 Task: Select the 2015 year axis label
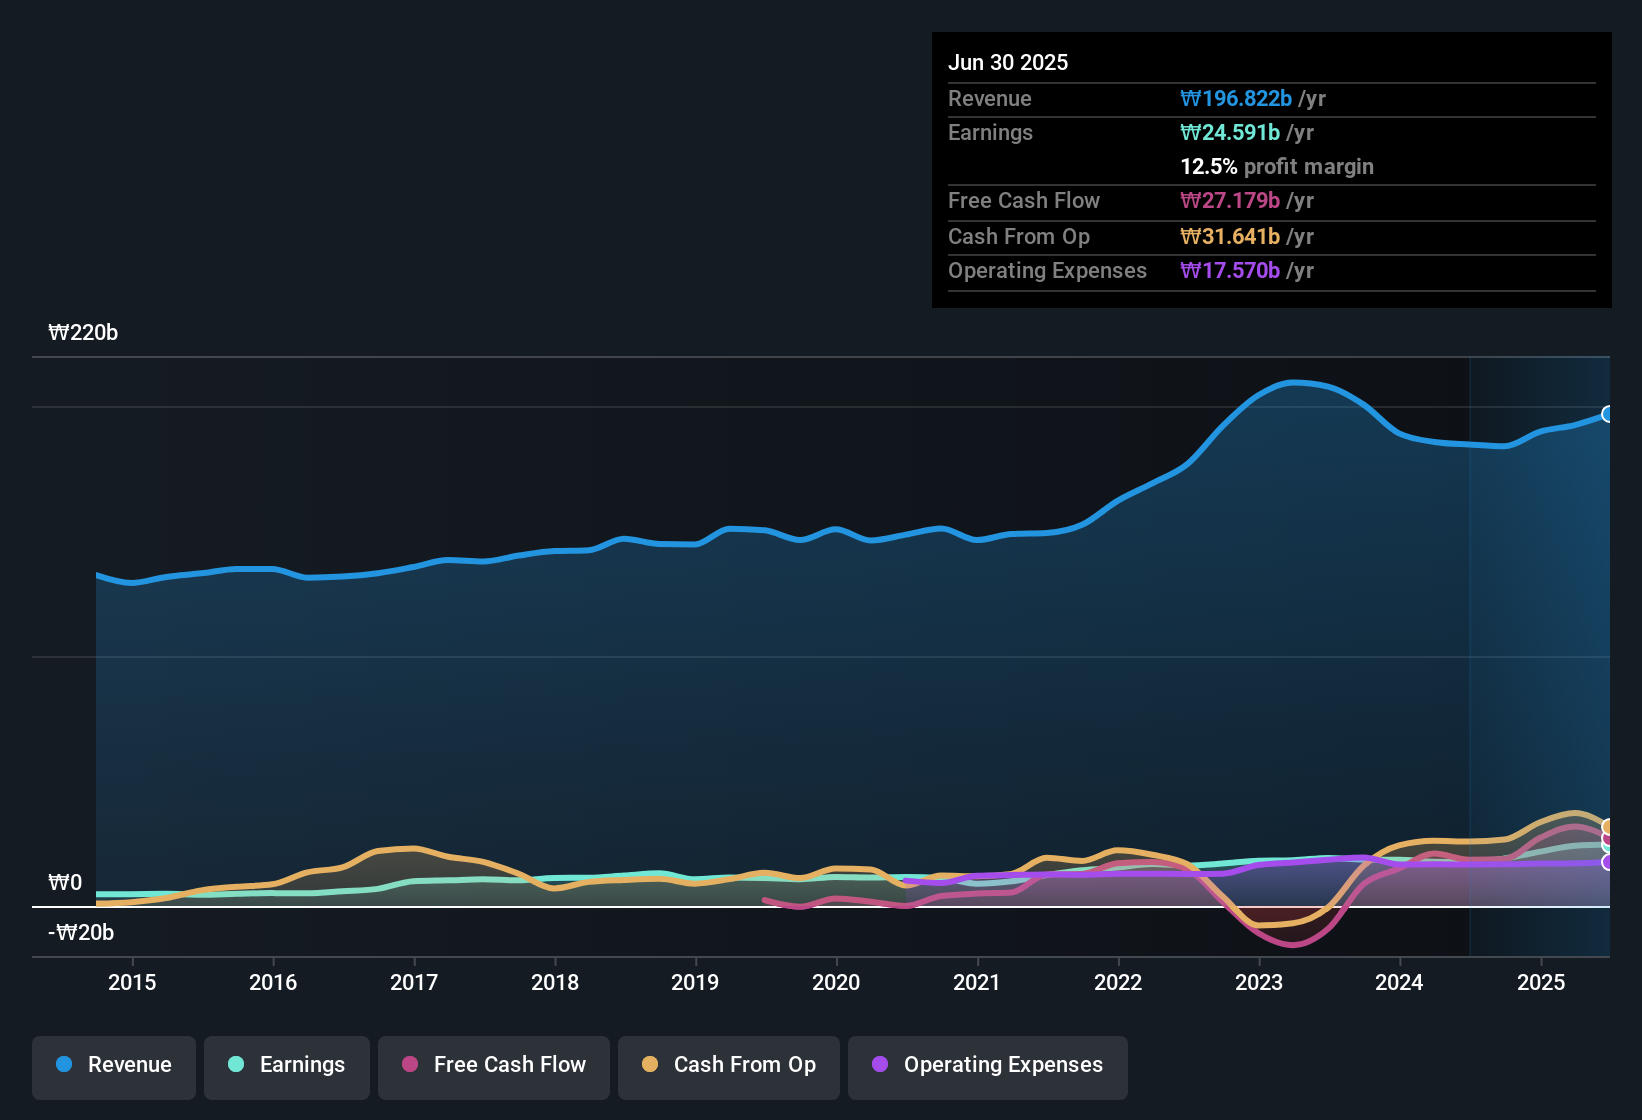pos(133,983)
